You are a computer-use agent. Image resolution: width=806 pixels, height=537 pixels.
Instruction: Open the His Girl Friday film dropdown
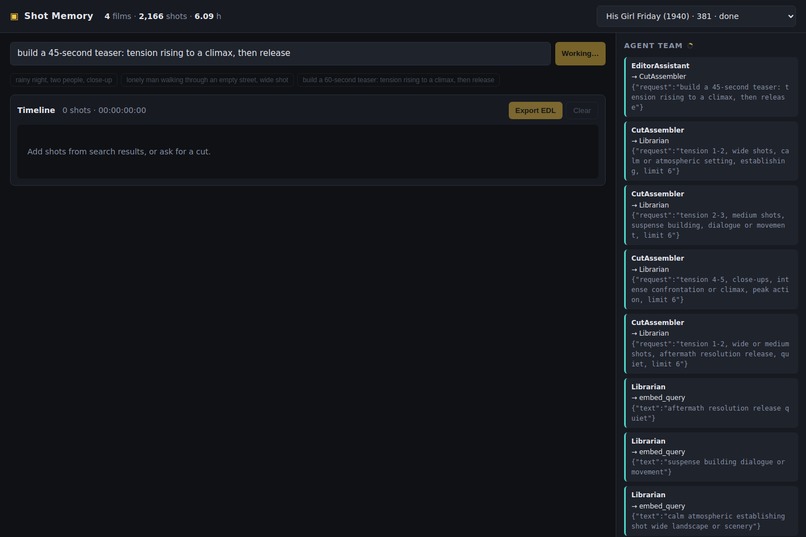click(696, 16)
